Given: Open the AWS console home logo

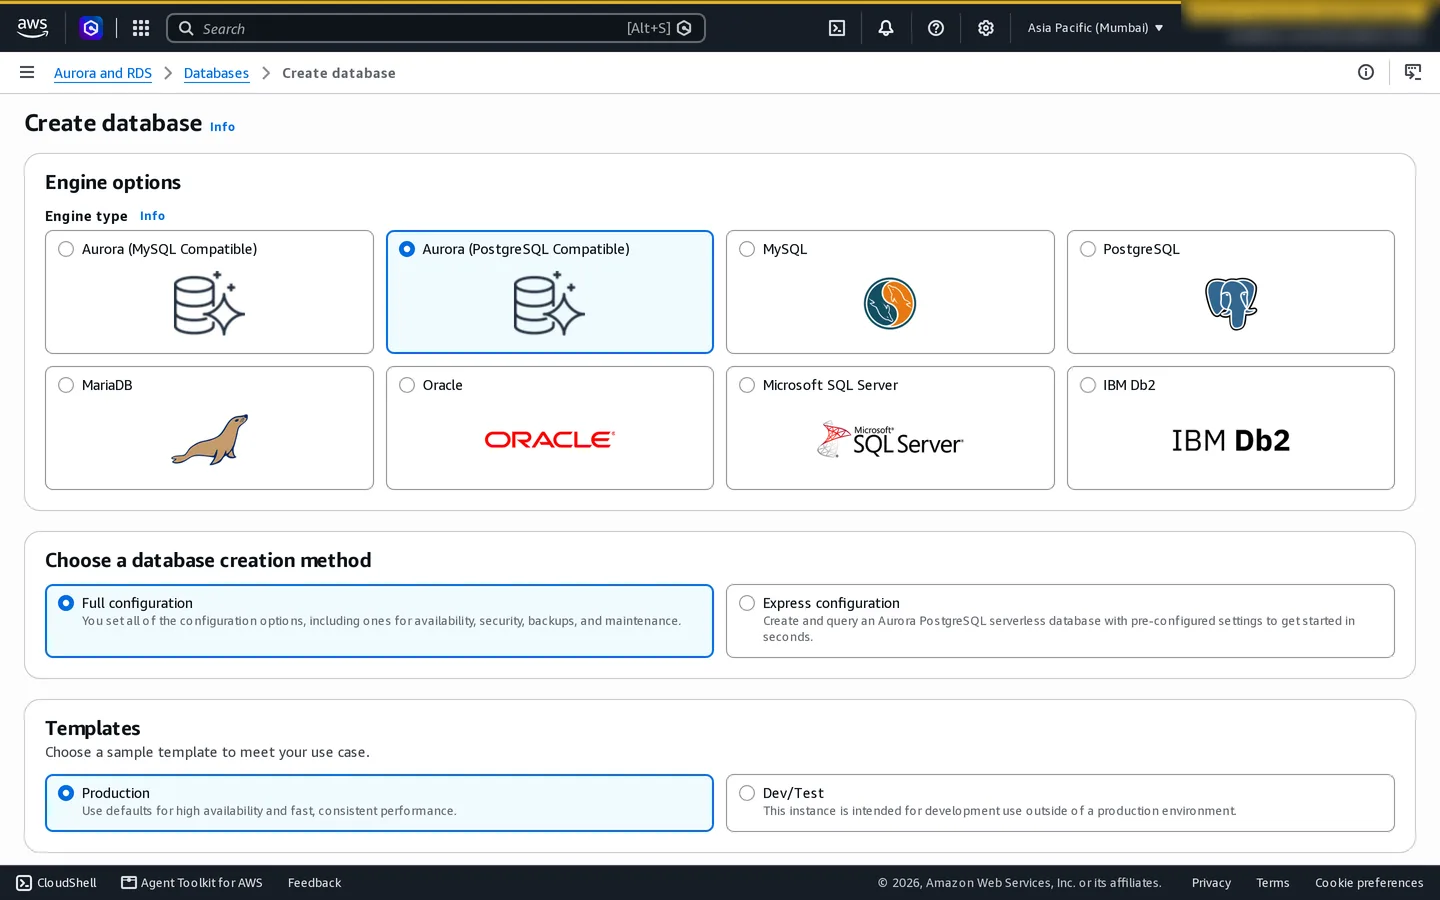Looking at the screenshot, I should tap(32, 28).
